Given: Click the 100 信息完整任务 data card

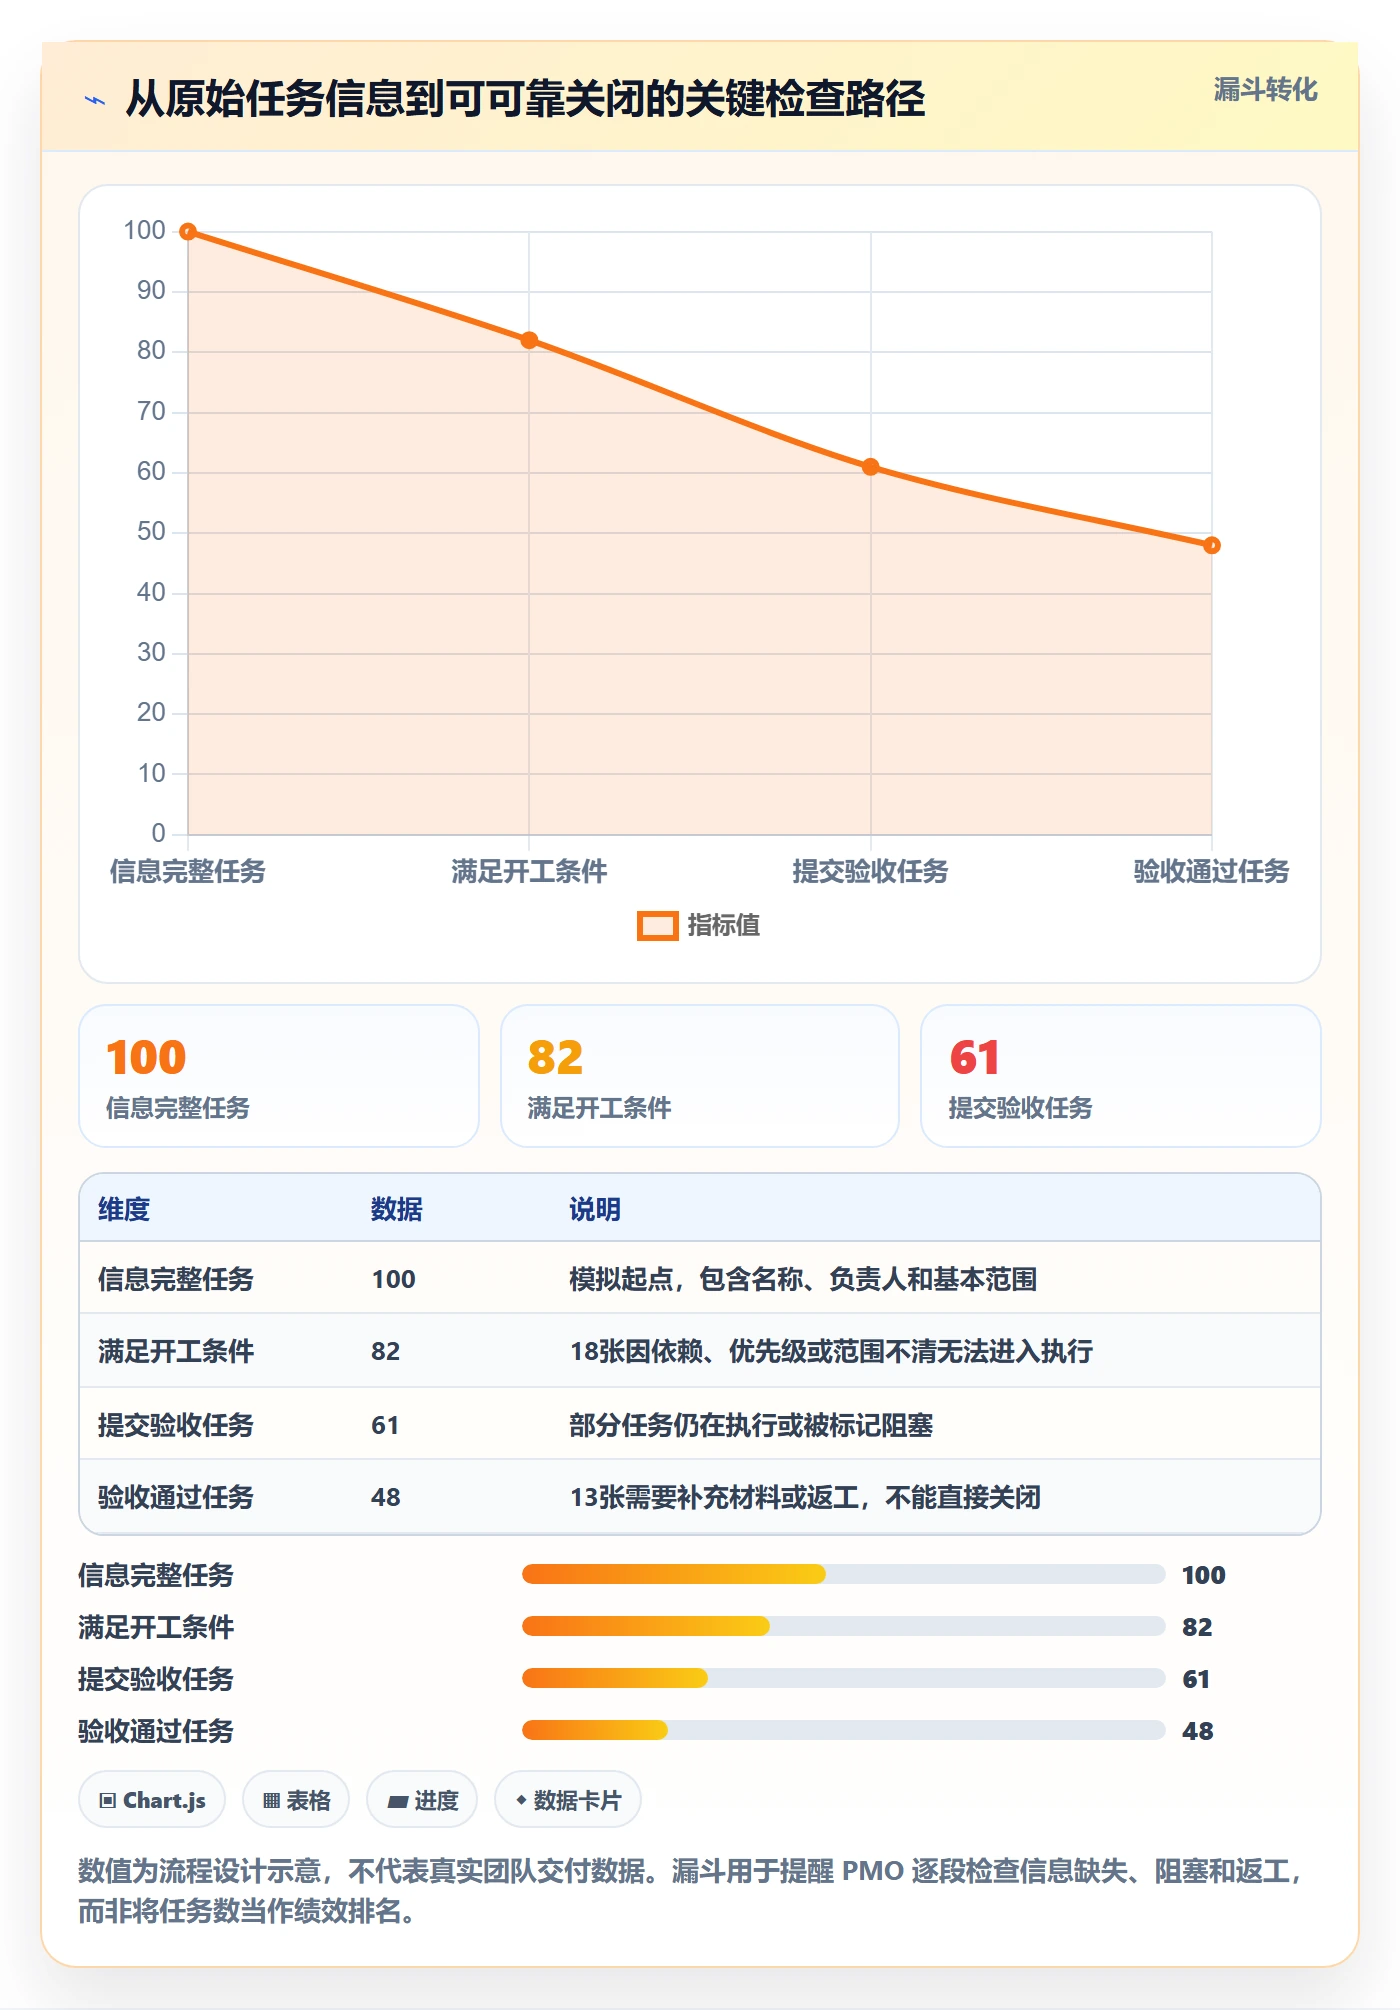Looking at the screenshot, I should tap(279, 1076).
